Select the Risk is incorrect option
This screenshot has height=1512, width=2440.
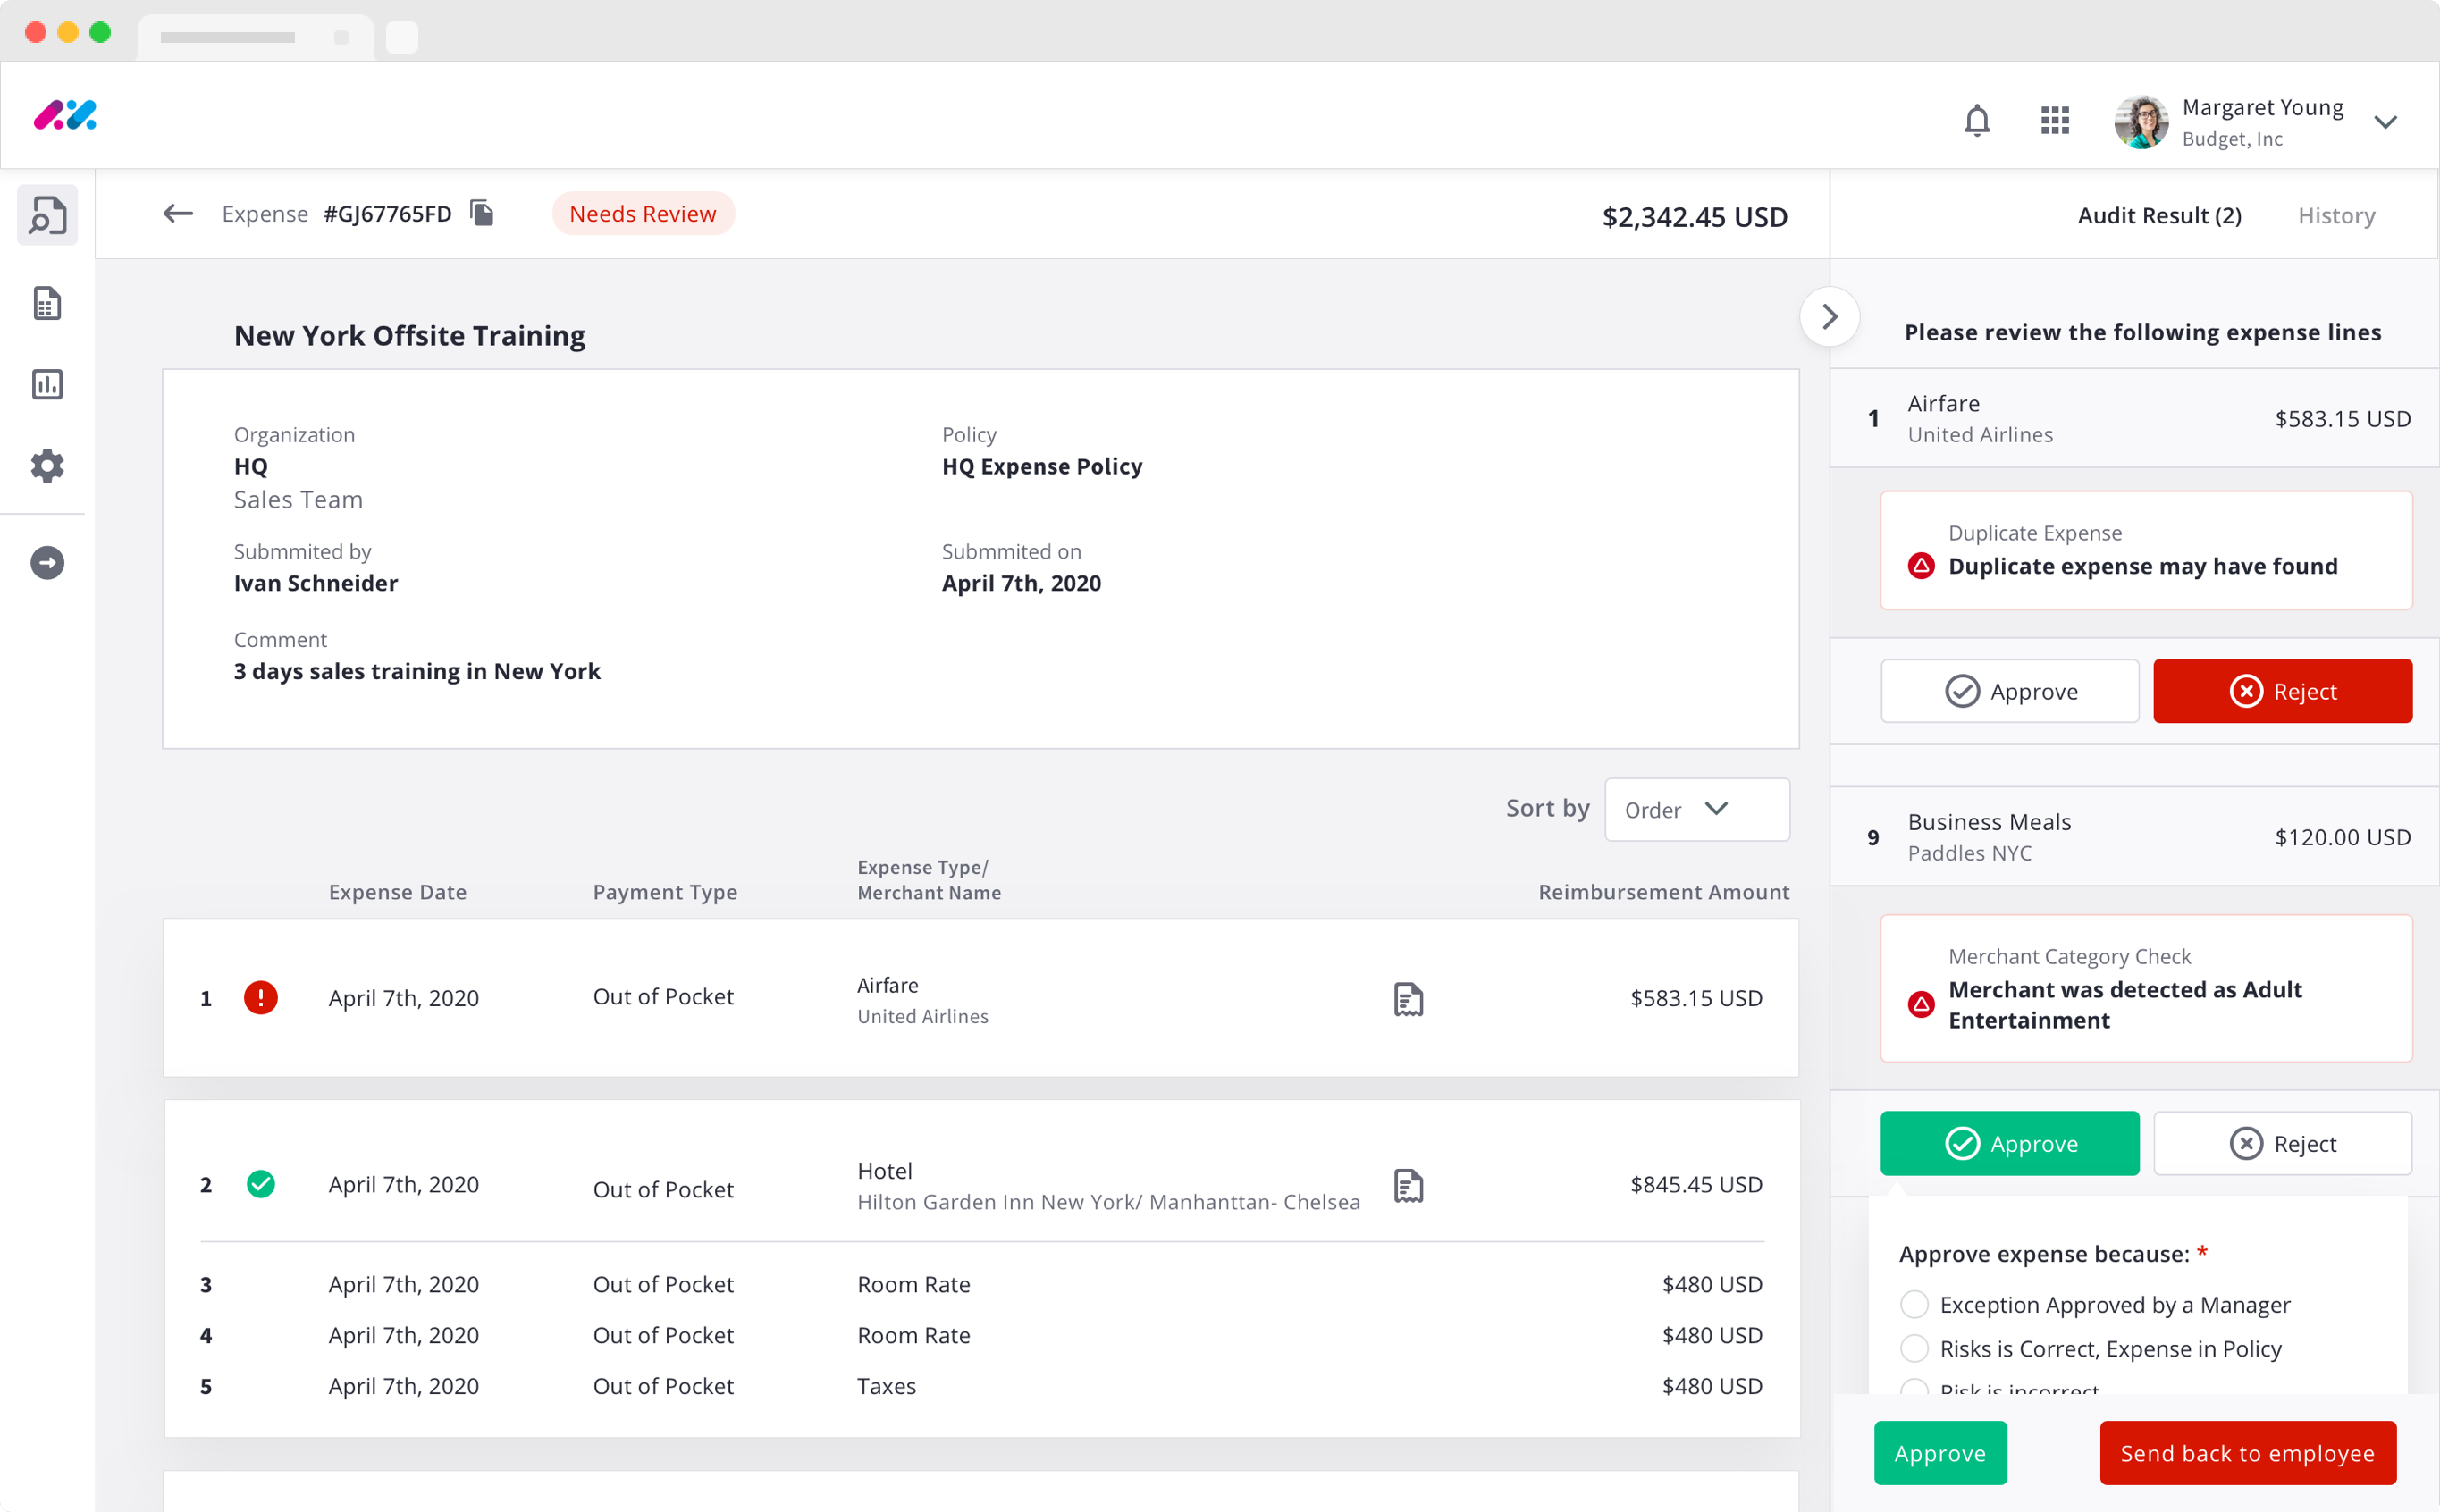point(1914,1388)
